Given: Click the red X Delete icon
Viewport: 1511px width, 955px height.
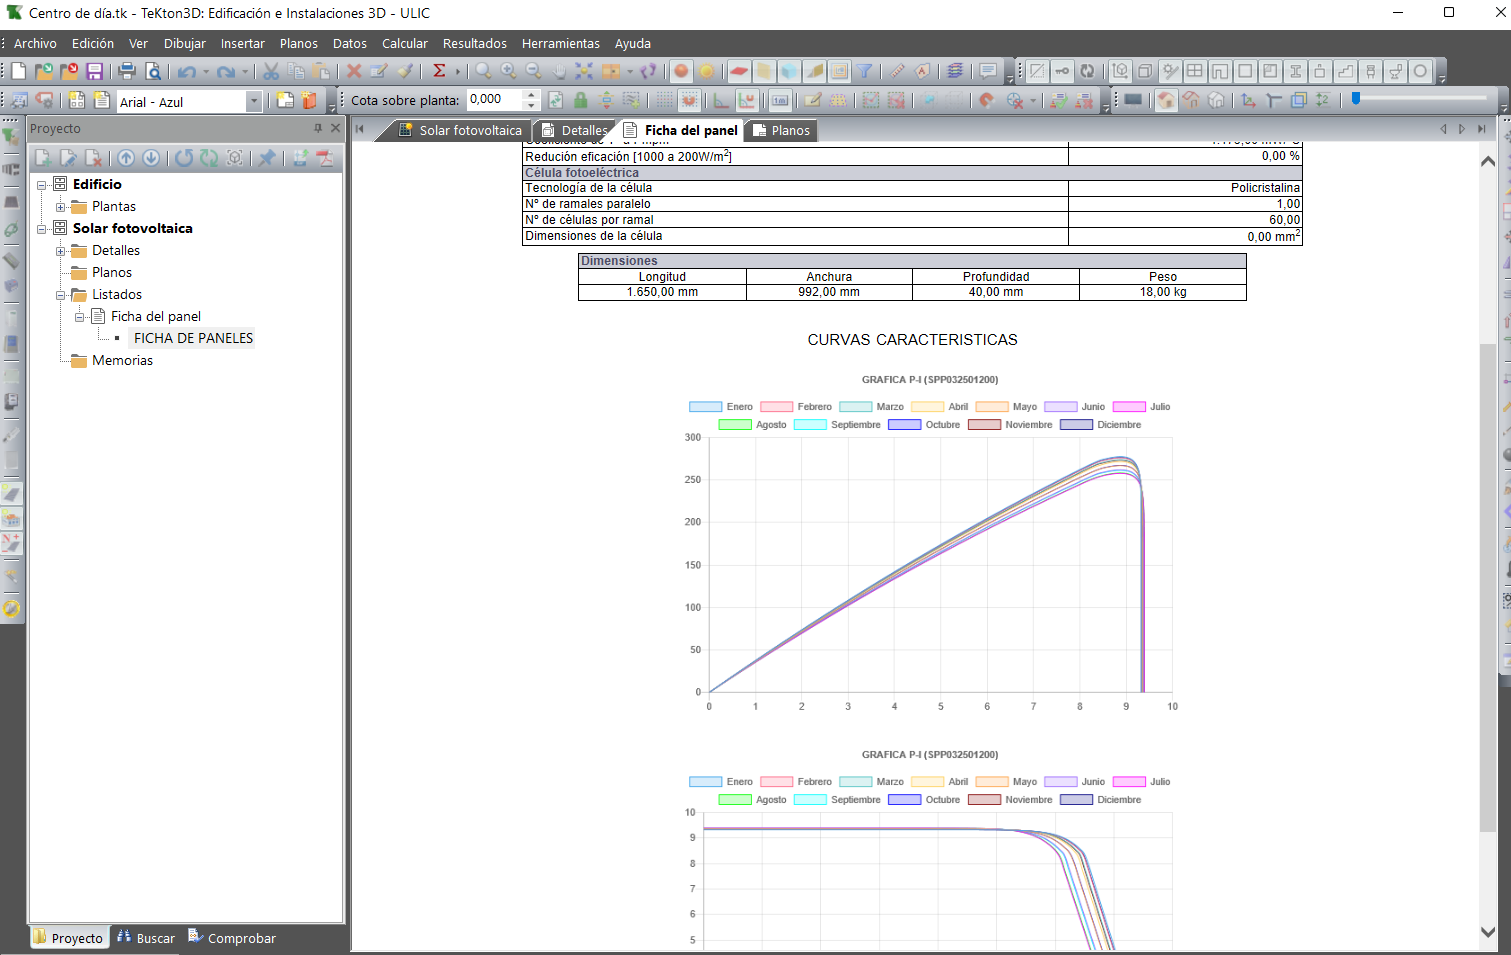Looking at the screenshot, I should coord(353,71).
